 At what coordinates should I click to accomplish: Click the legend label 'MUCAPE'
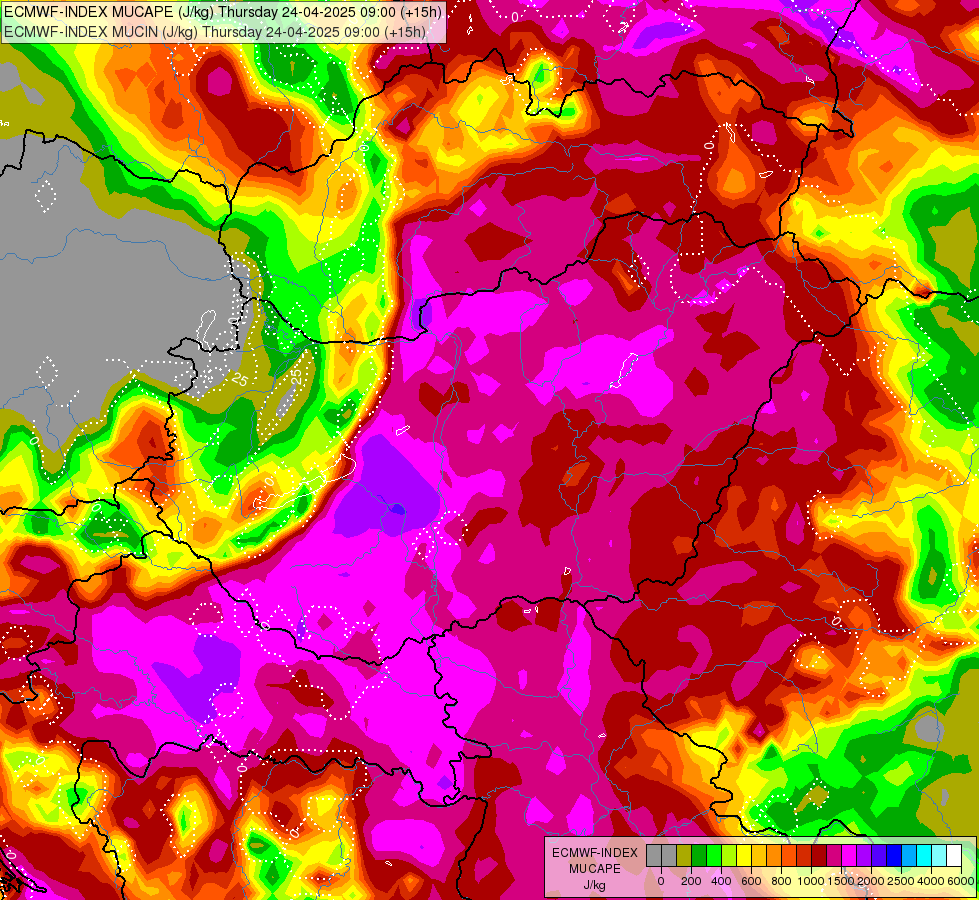tap(595, 869)
